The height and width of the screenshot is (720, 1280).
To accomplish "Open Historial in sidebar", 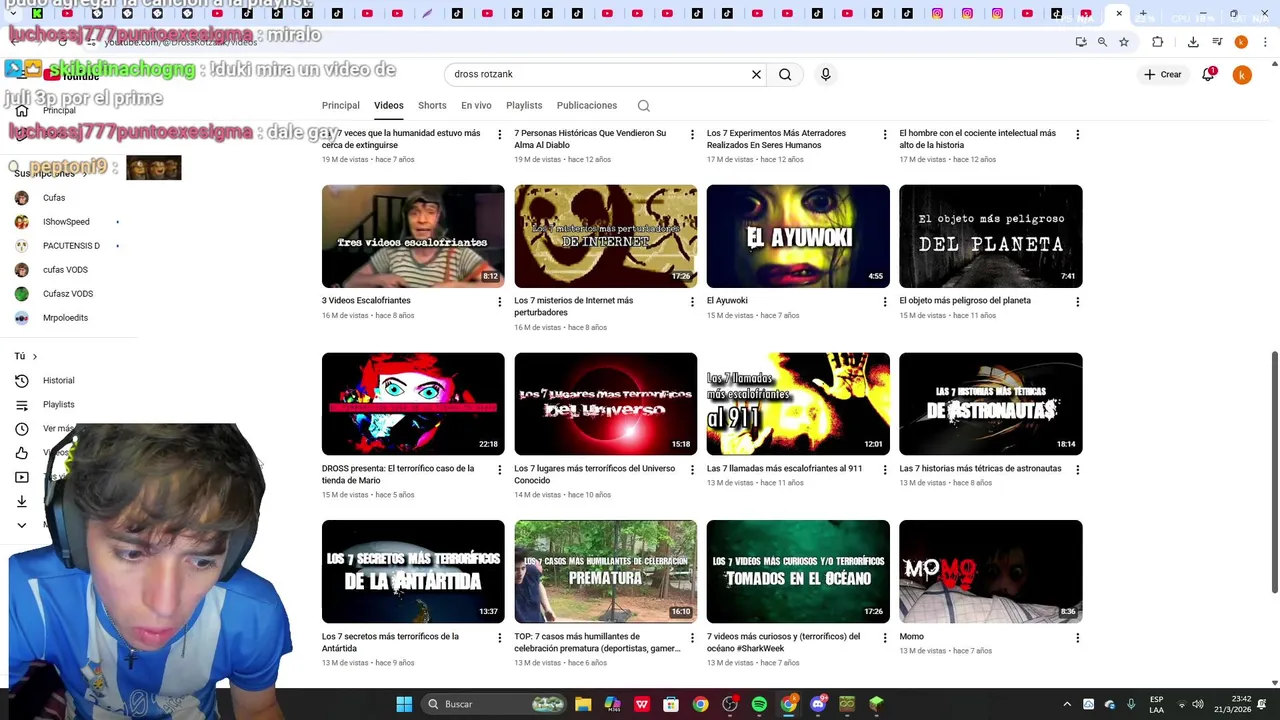I will (x=58, y=381).
